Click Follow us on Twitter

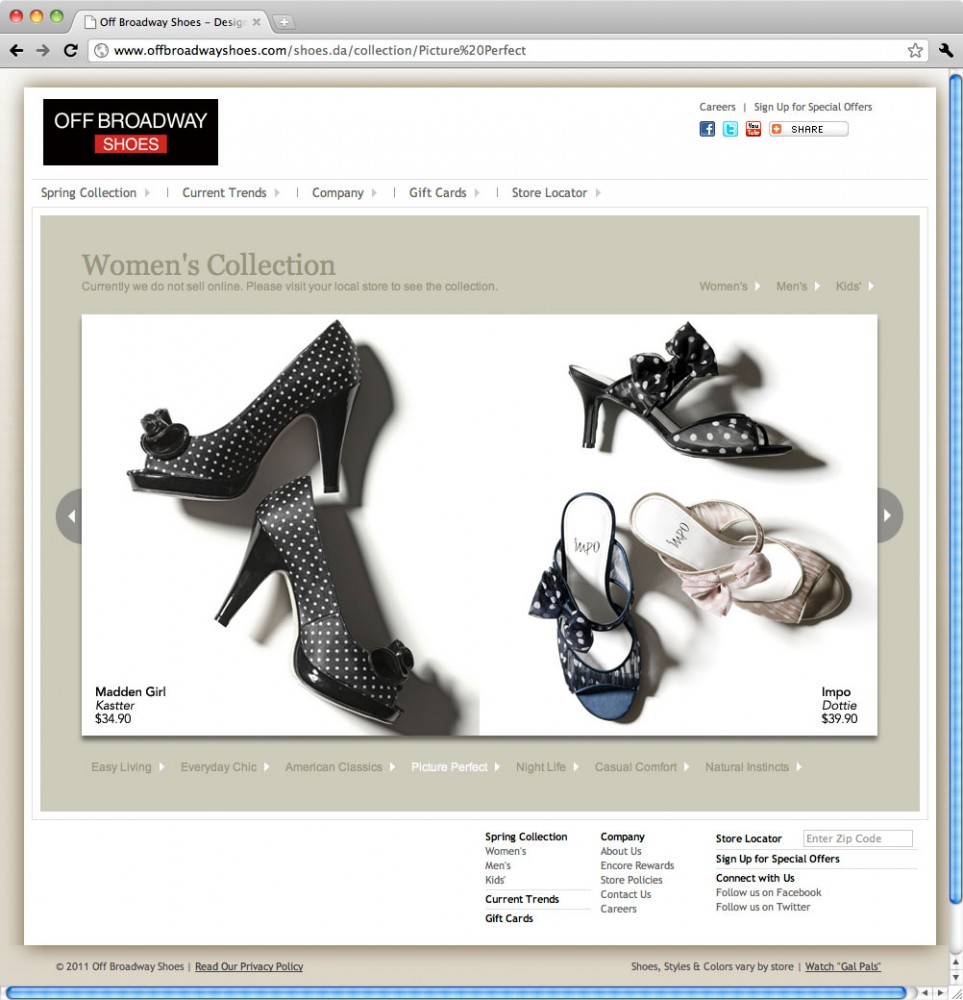(763, 907)
